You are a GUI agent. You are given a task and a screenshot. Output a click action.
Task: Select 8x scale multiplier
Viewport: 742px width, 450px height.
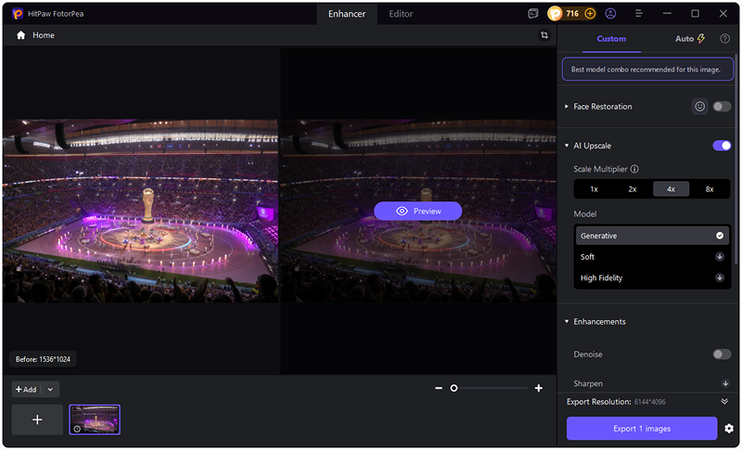[x=709, y=189]
